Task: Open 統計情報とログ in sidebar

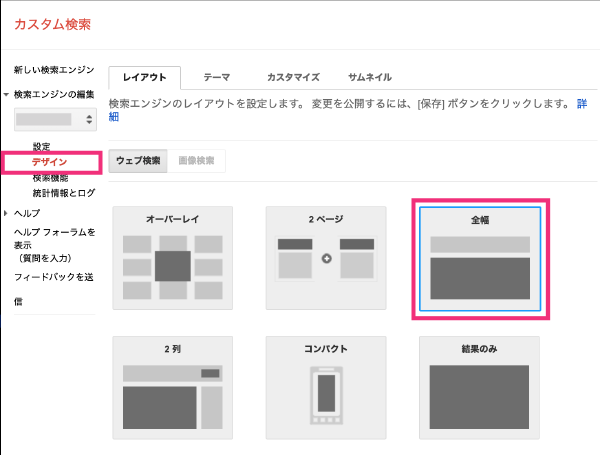Action: coord(64,193)
